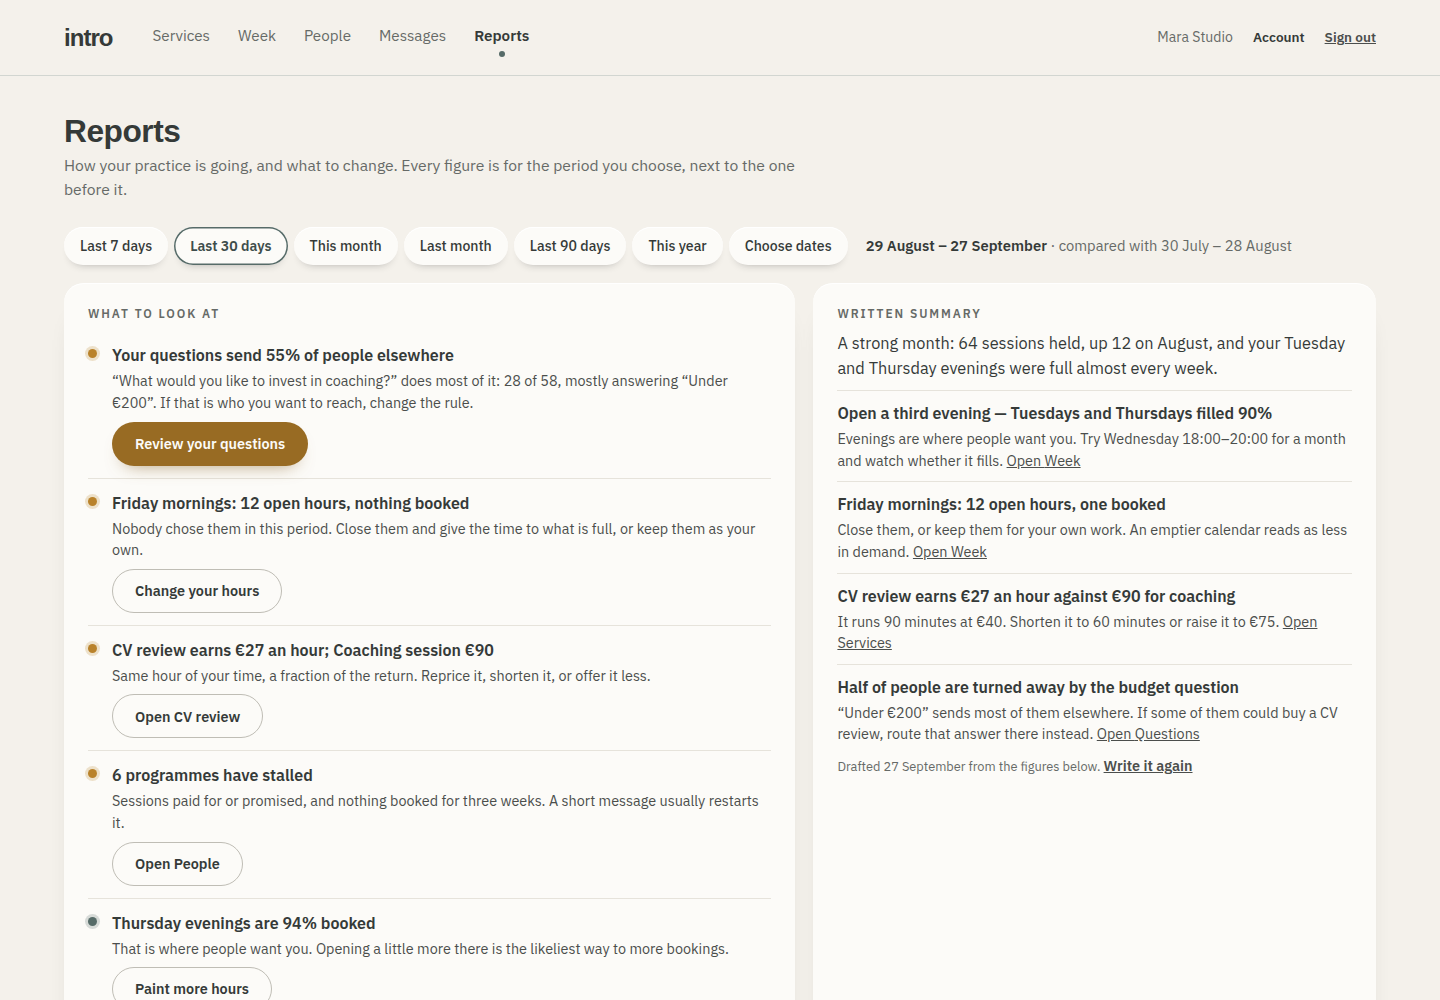Click Sign out
Viewport: 1440px width, 1000px height.
coord(1350,38)
